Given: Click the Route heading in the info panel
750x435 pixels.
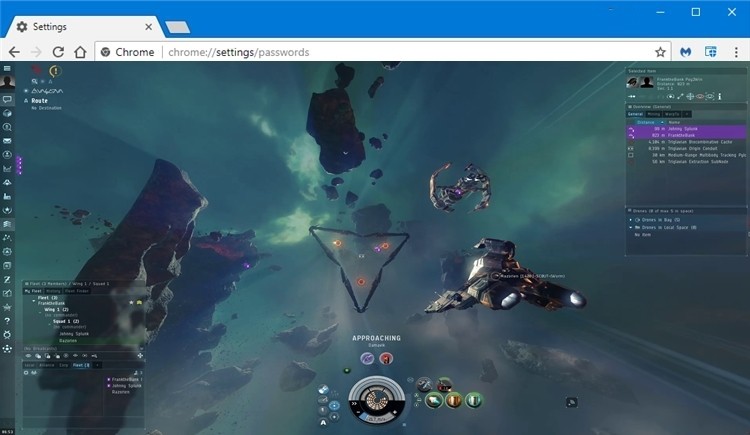Looking at the screenshot, I should click(x=39, y=101).
